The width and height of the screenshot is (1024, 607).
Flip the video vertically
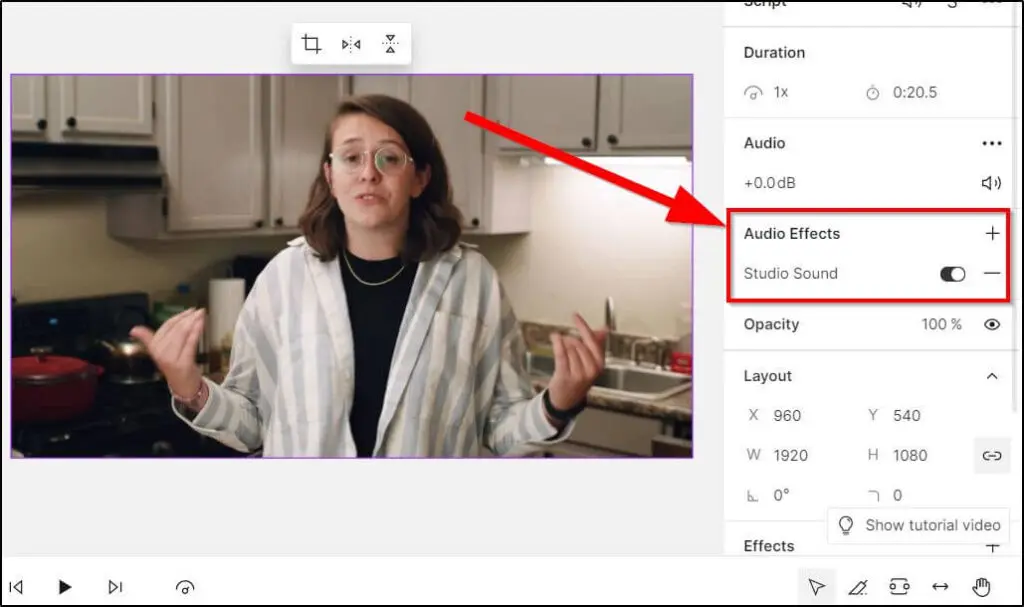[x=390, y=43]
